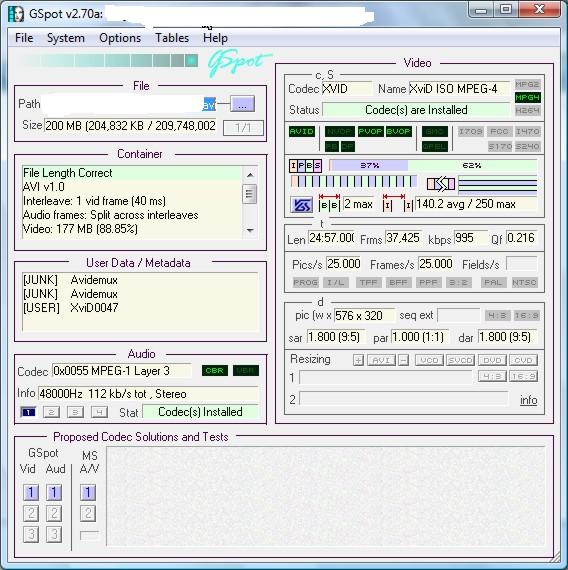Click the Resizing AVI button
Viewport: 568px width, 570px height.
(381, 360)
